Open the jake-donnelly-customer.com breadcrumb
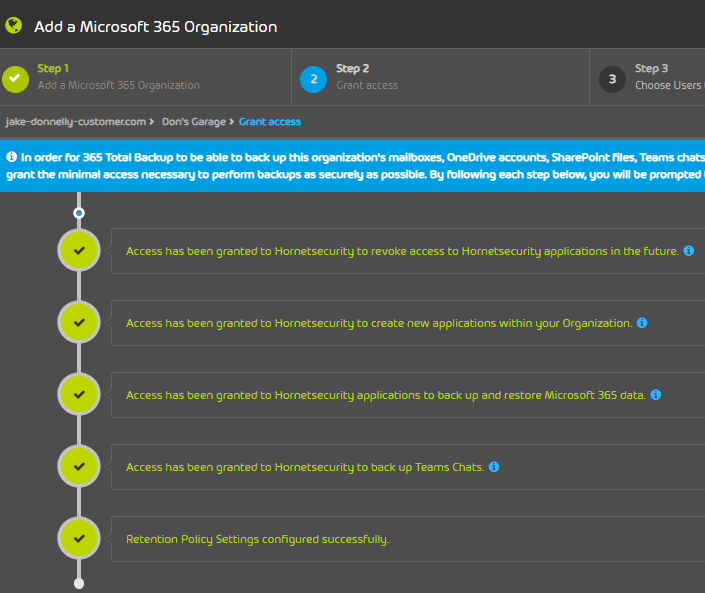Viewport: 705px width, 593px height. (x=76, y=122)
